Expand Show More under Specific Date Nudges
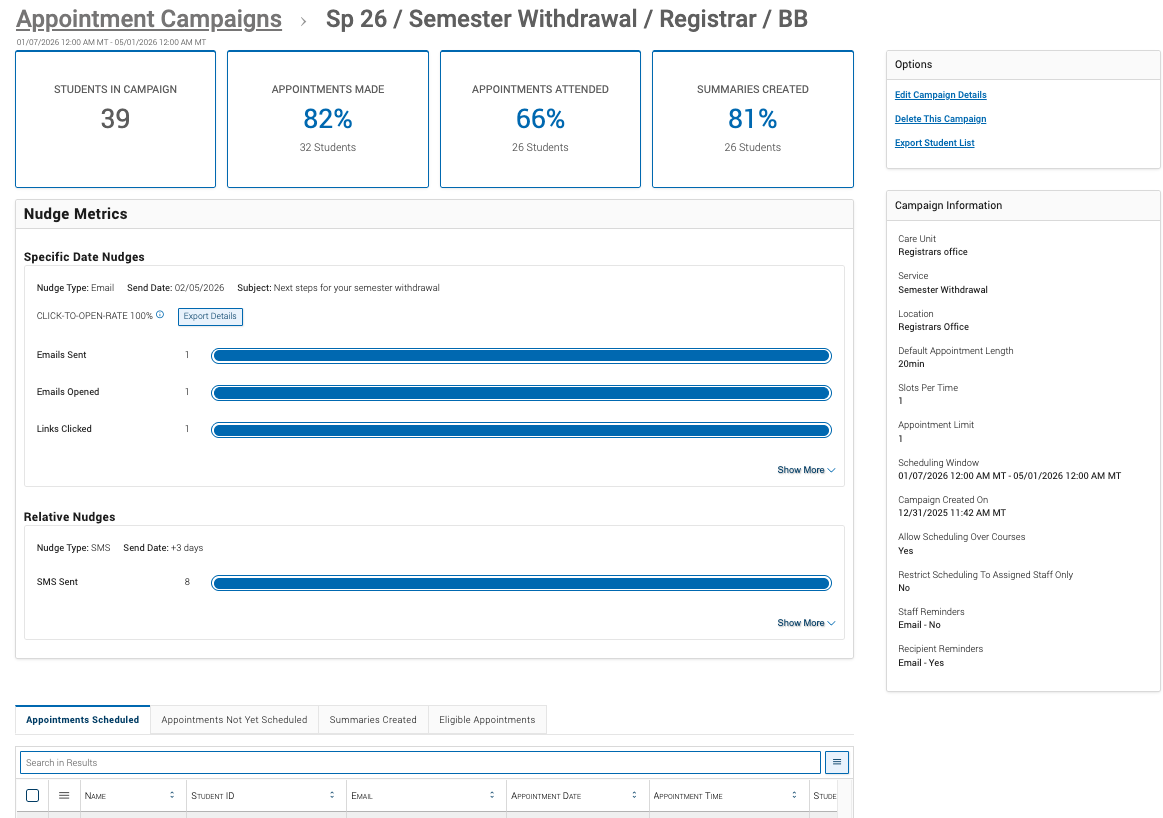 (806, 470)
